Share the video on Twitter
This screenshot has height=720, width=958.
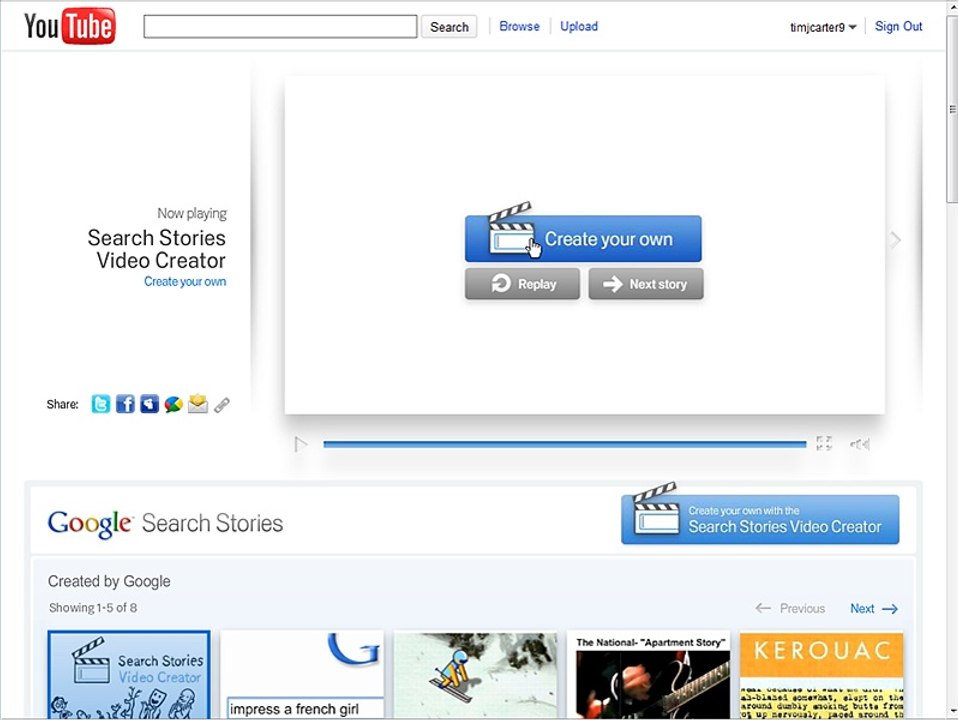(x=101, y=404)
